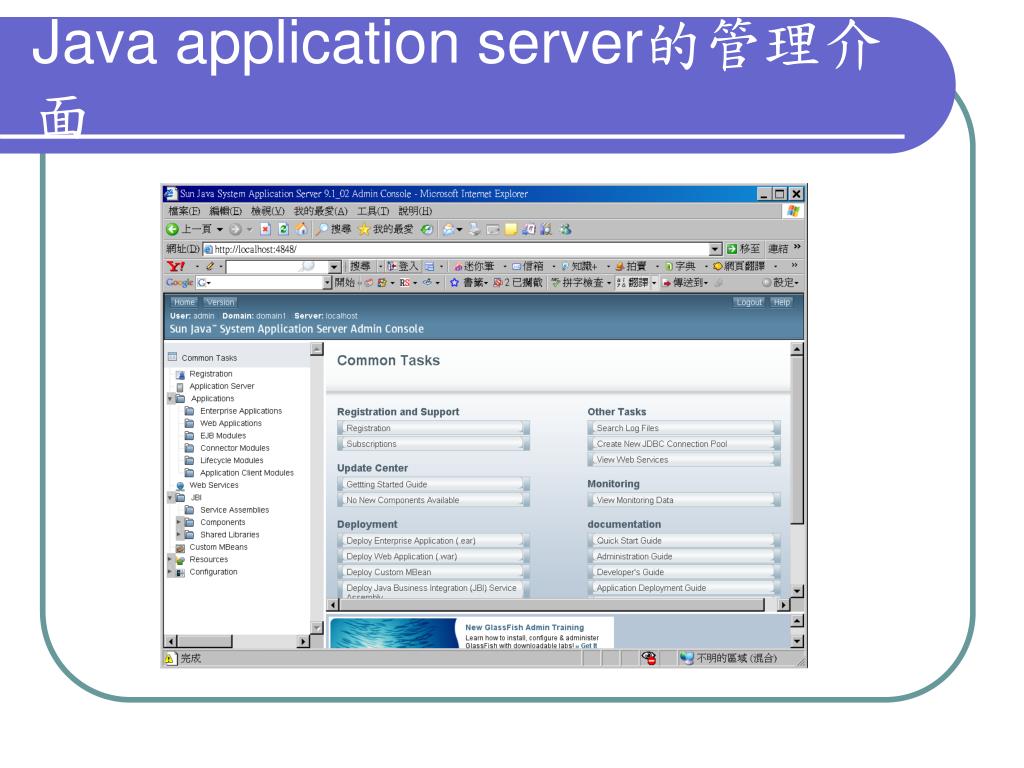The height and width of the screenshot is (768, 1024).
Task: Open the address bar dropdown arrow
Action: [716, 249]
